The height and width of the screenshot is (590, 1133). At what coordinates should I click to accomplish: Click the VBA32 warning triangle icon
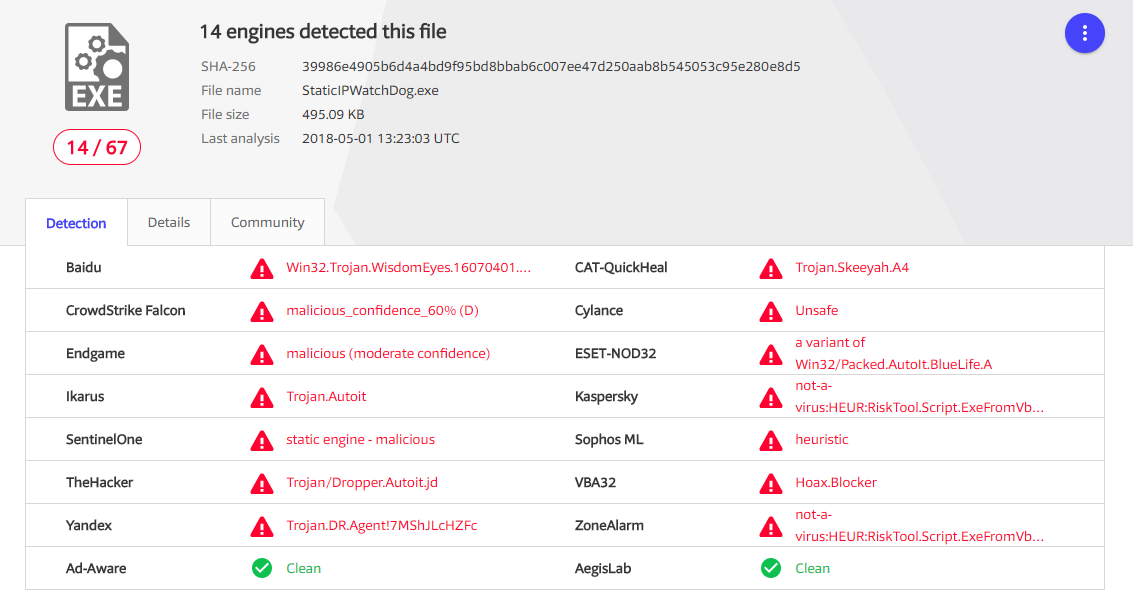pyautogui.click(x=771, y=483)
